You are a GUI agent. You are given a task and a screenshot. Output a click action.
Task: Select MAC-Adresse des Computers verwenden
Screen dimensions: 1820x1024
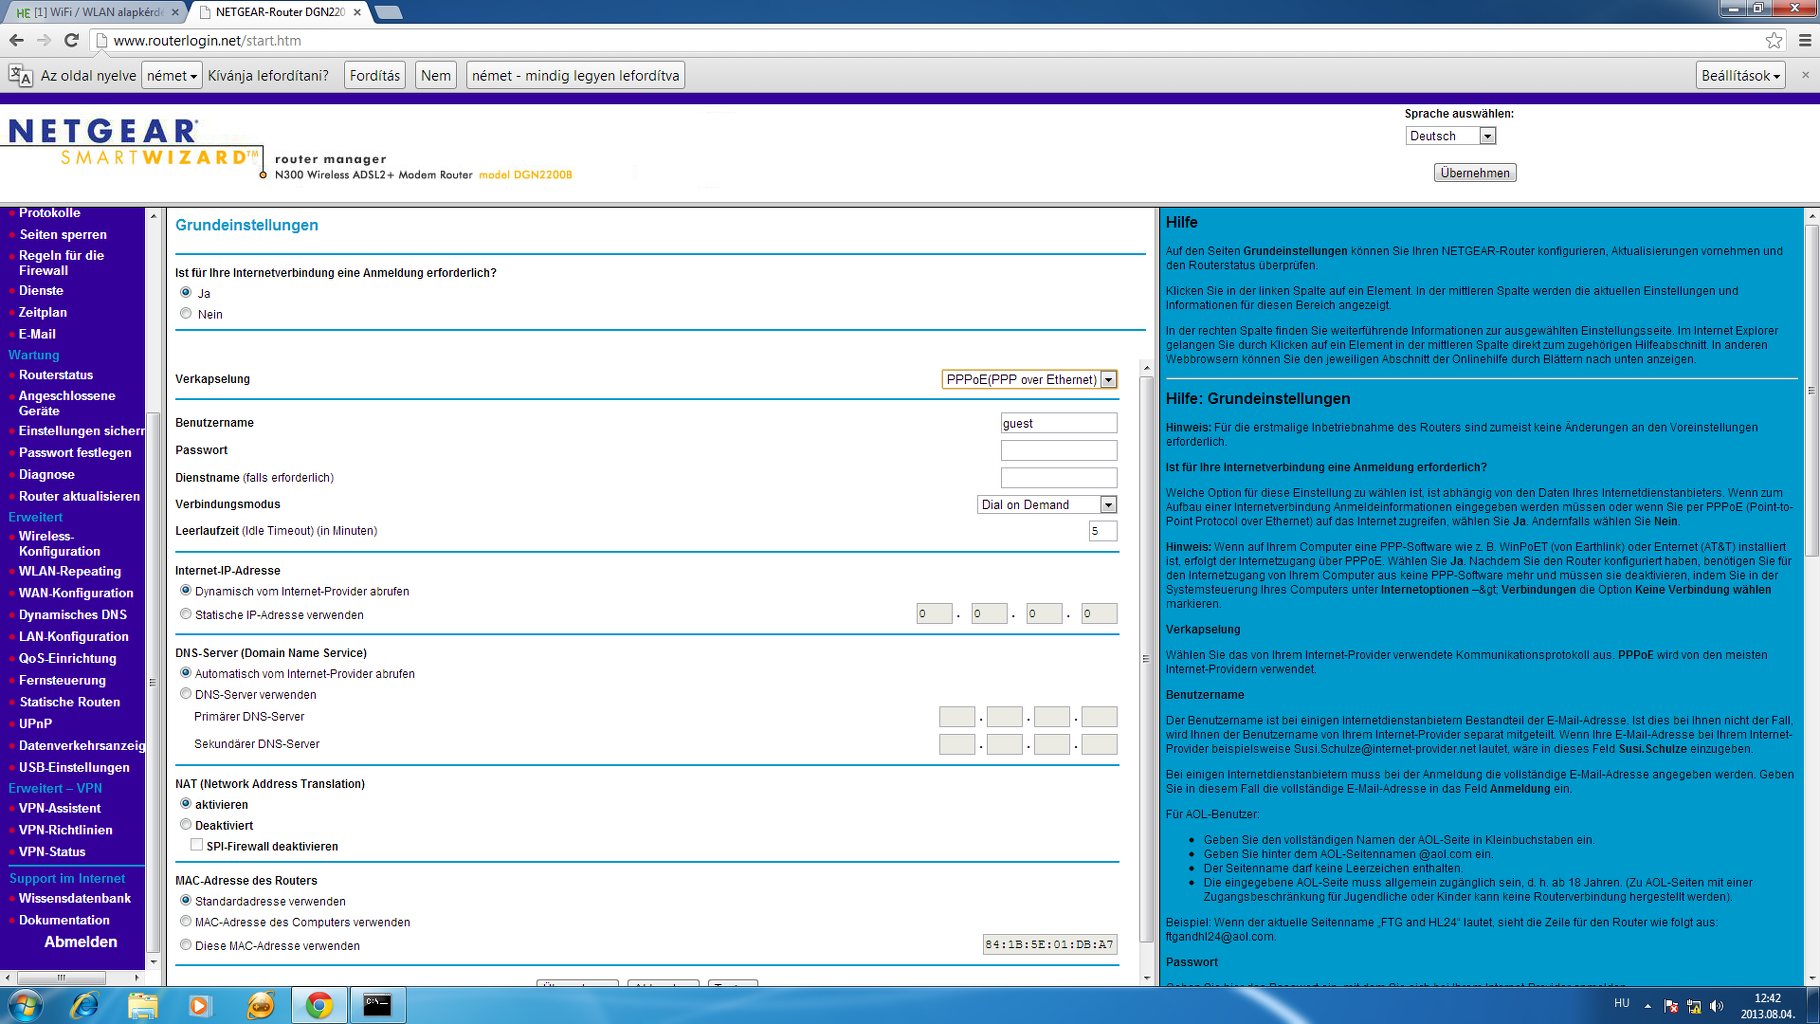pos(186,922)
